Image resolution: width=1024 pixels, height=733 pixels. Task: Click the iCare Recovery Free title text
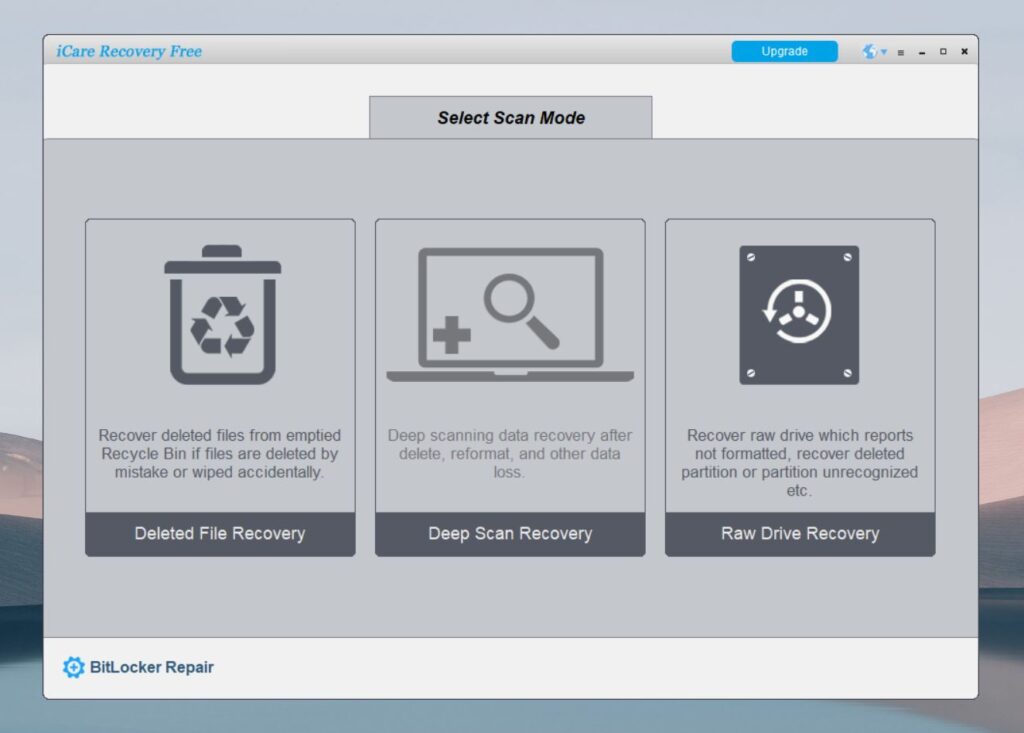130,51
